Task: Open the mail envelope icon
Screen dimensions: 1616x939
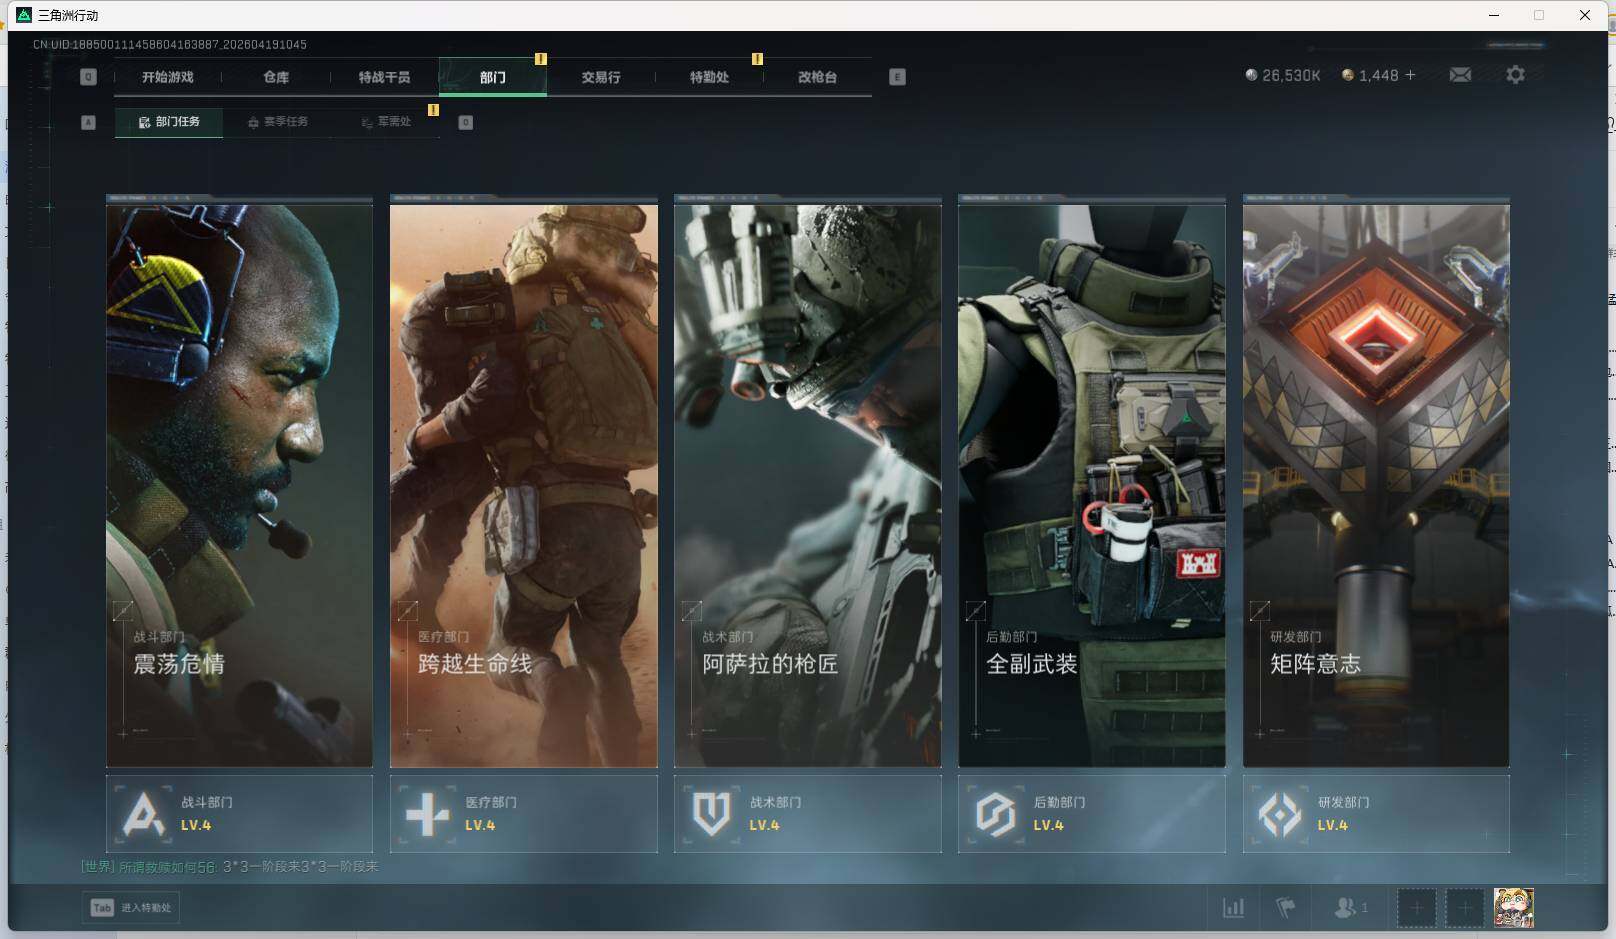Action: pos(1460,75)
